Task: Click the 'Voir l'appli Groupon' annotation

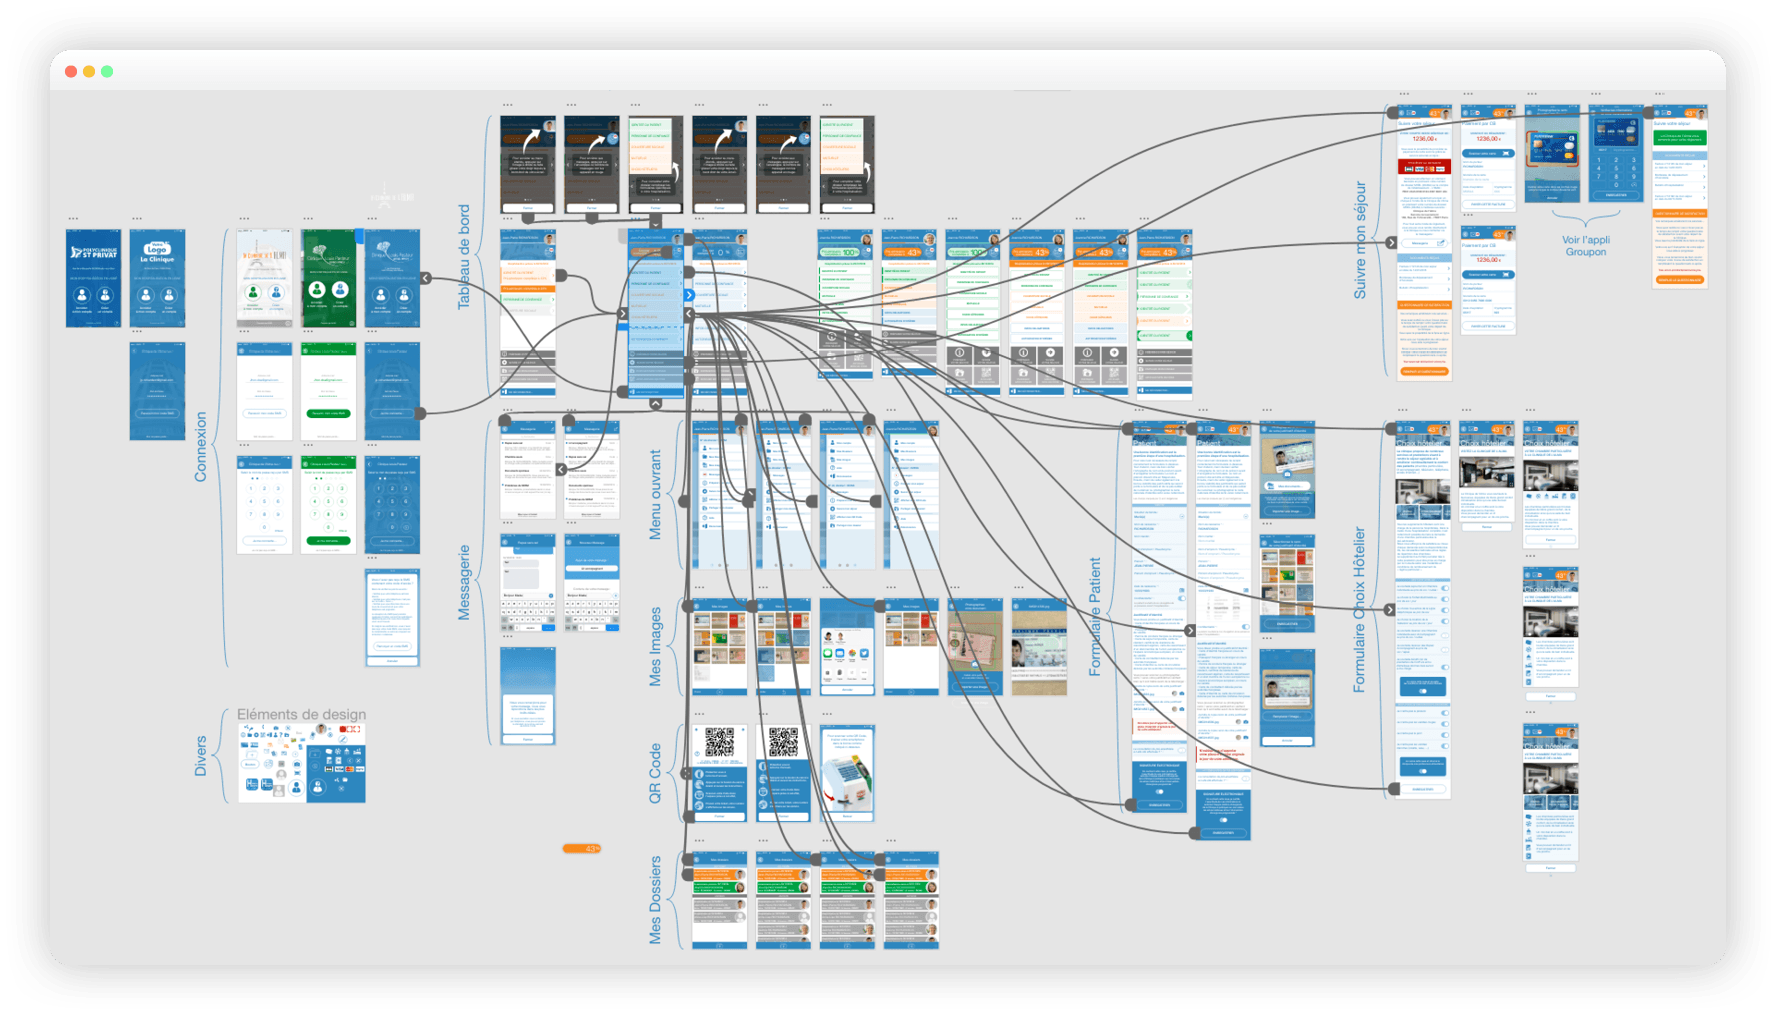Action: pos(1586,246)
